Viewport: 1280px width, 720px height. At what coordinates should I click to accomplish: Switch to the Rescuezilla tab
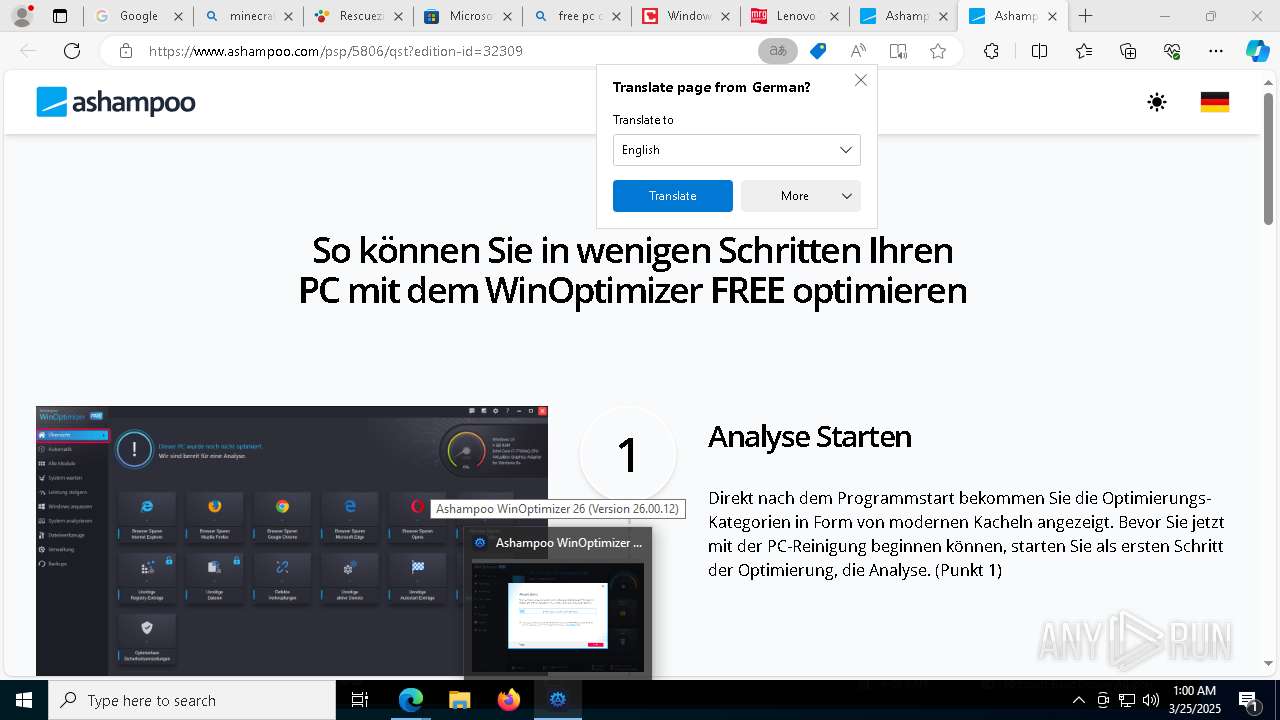[359, 16]
